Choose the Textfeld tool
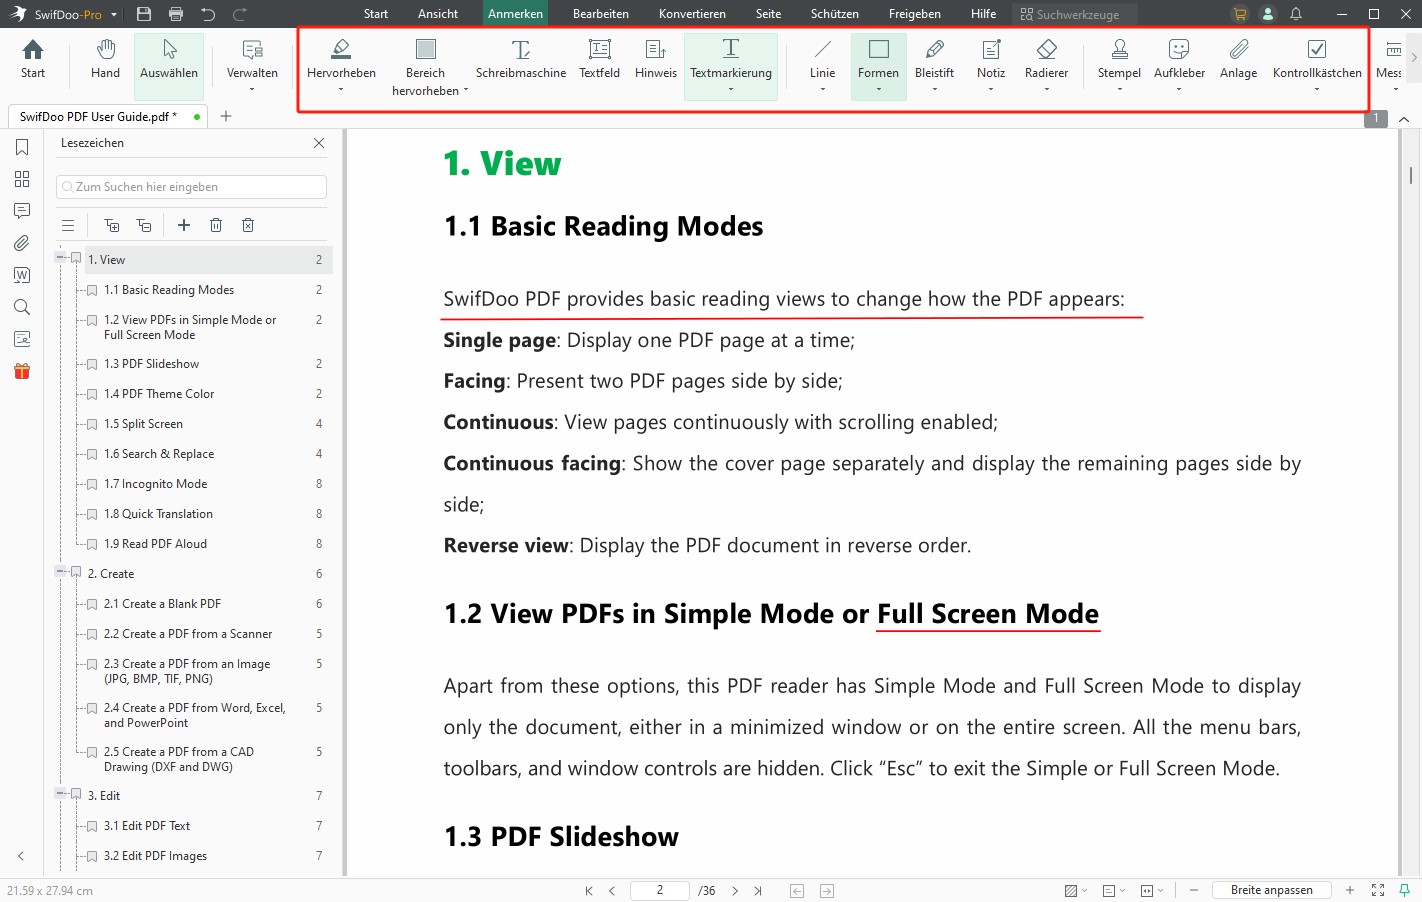The image size is (1422, 902). coord(600,59)
